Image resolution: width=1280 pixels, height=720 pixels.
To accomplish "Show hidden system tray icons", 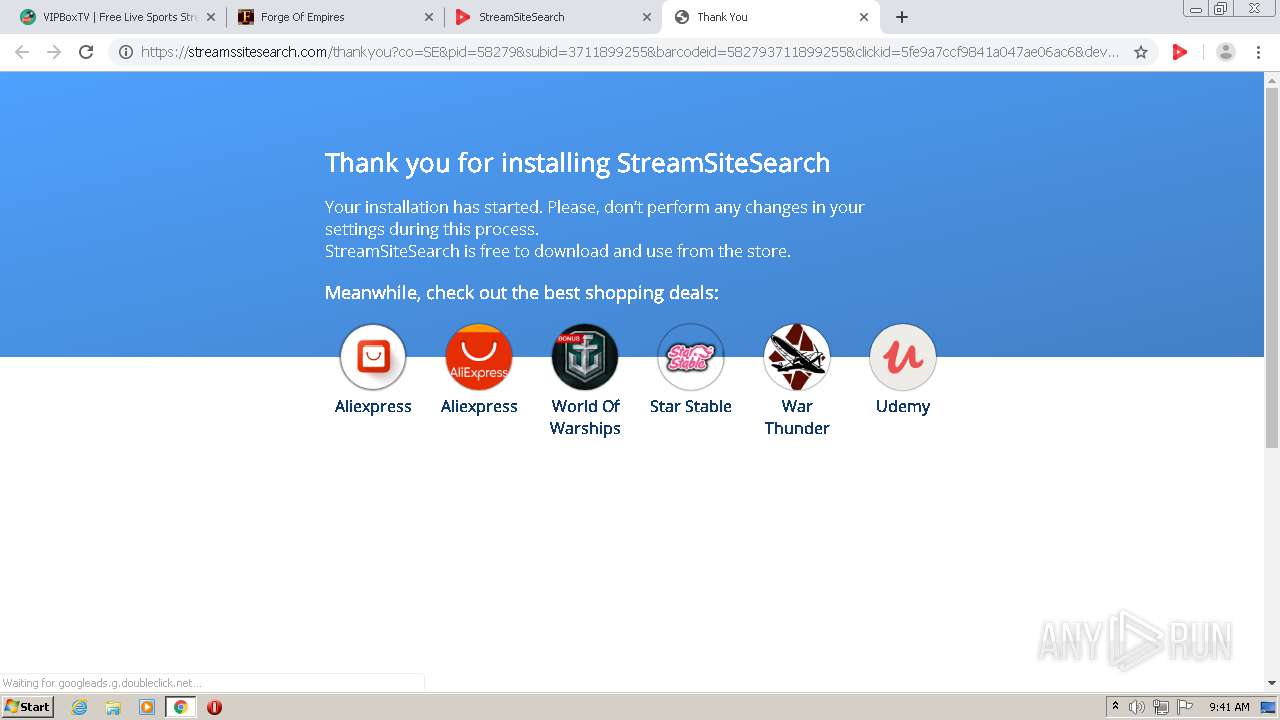I will point(1115,707).
